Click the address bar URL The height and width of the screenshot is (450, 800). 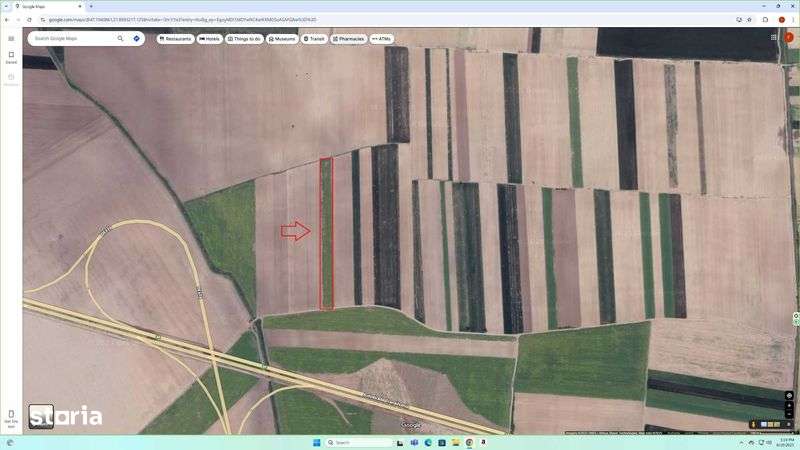point(182,20)
